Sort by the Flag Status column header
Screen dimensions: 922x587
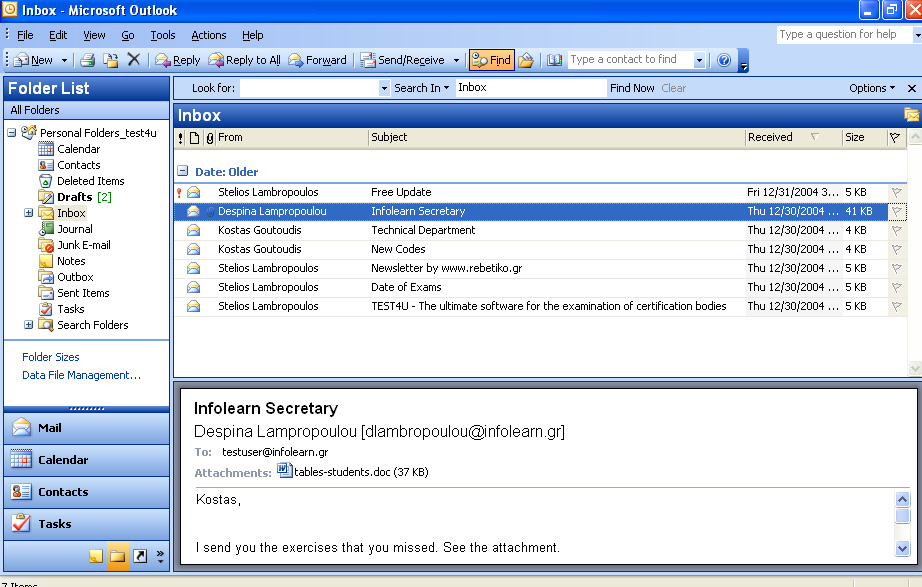tap(895, 138)
